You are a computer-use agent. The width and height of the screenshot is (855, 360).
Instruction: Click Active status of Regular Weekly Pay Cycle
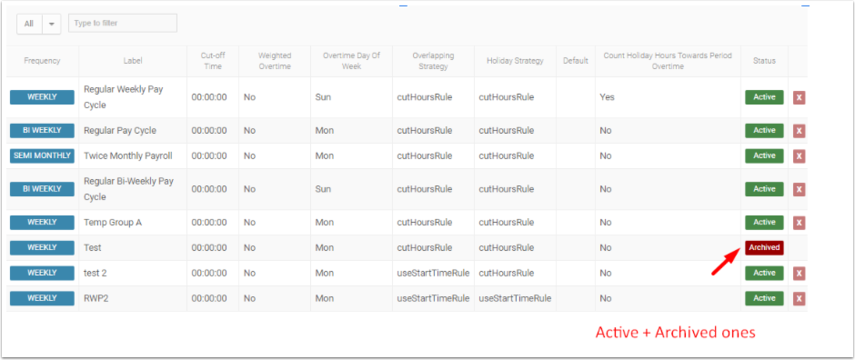764,97
